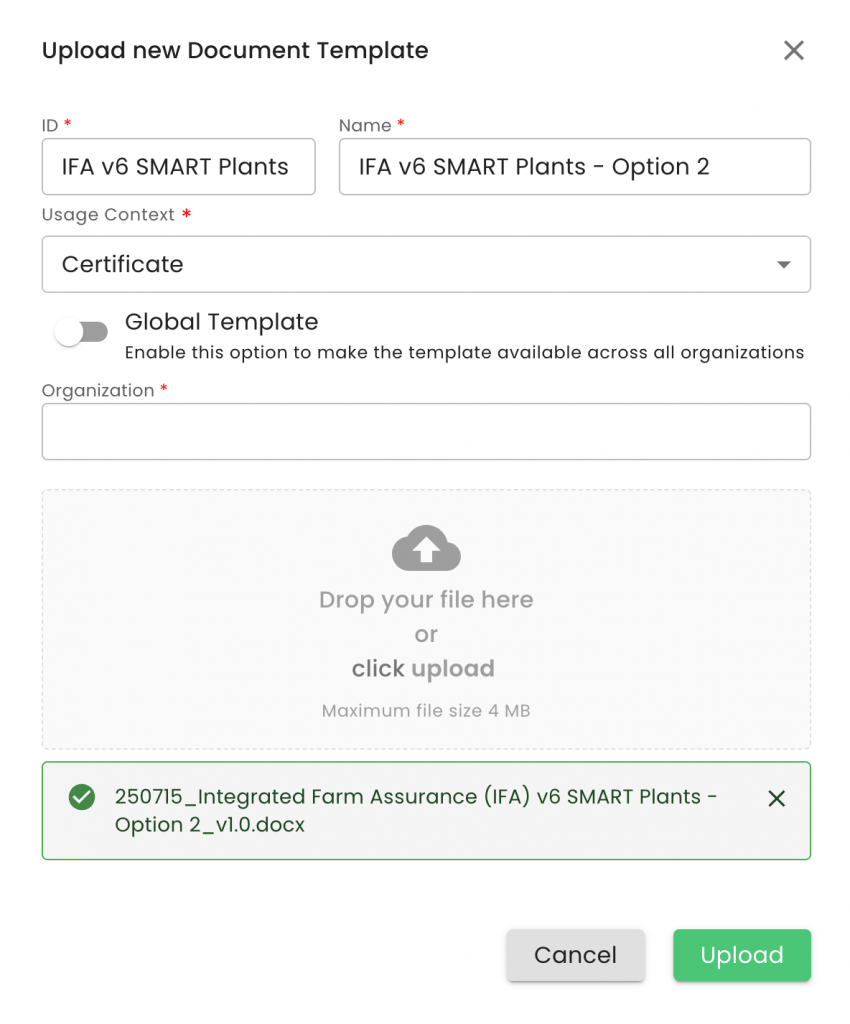Click into the Name text field

574,167
